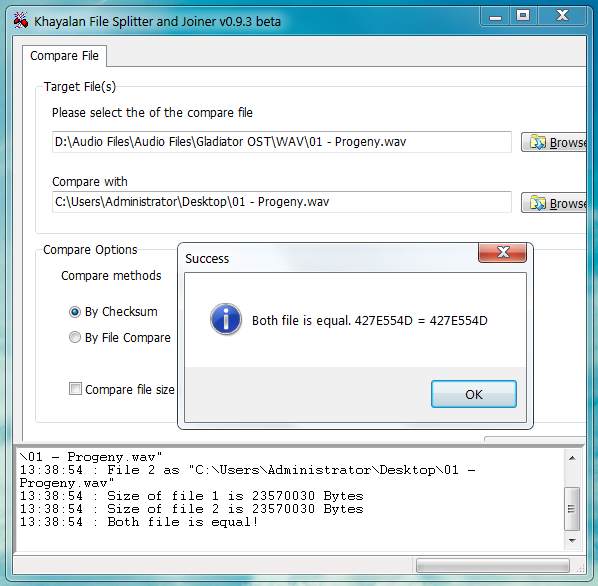Click the checksum message 427E554D = 427E554D
The height and width of the screenshot is (586, 598).
pos(370,321)
